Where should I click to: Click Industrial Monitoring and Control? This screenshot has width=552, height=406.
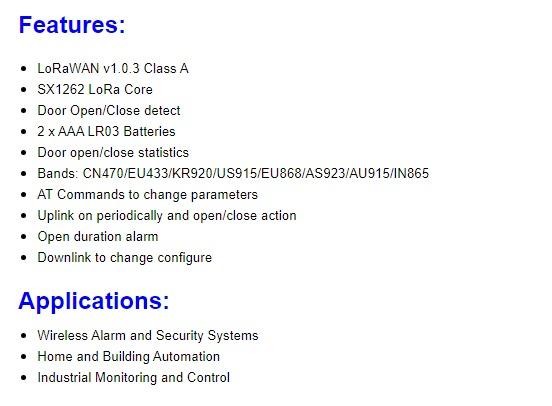(x=133, y=377)
